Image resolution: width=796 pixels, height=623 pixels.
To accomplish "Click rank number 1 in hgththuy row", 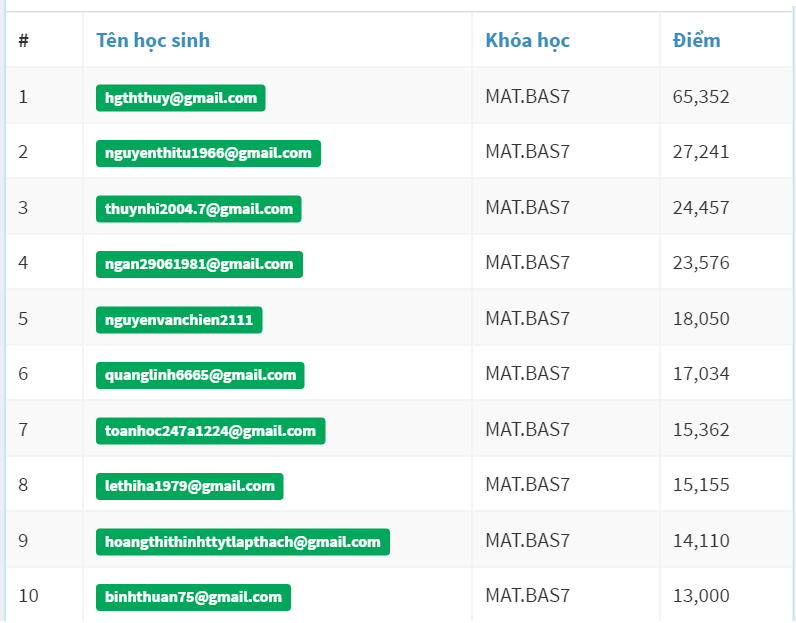I will point(23,96).
